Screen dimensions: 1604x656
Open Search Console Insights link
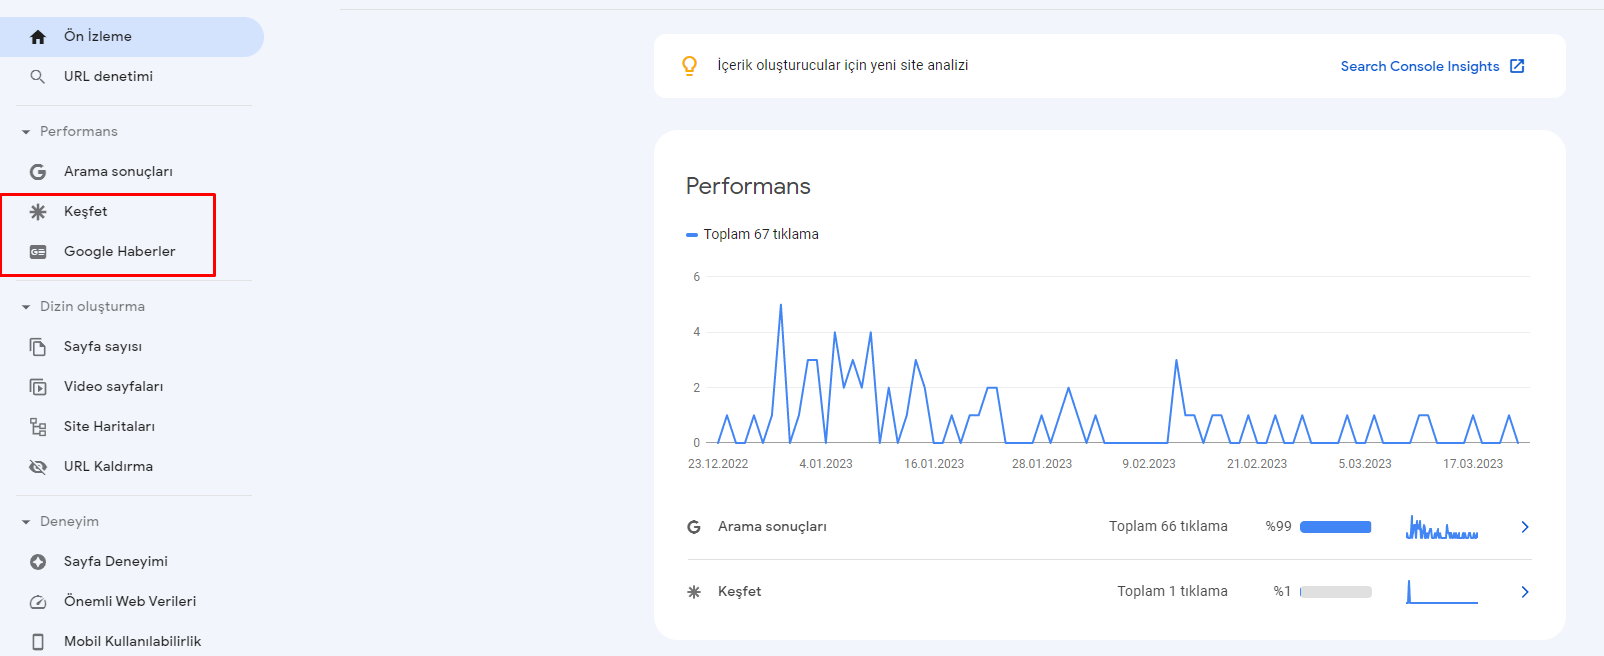coord(1420,66)
